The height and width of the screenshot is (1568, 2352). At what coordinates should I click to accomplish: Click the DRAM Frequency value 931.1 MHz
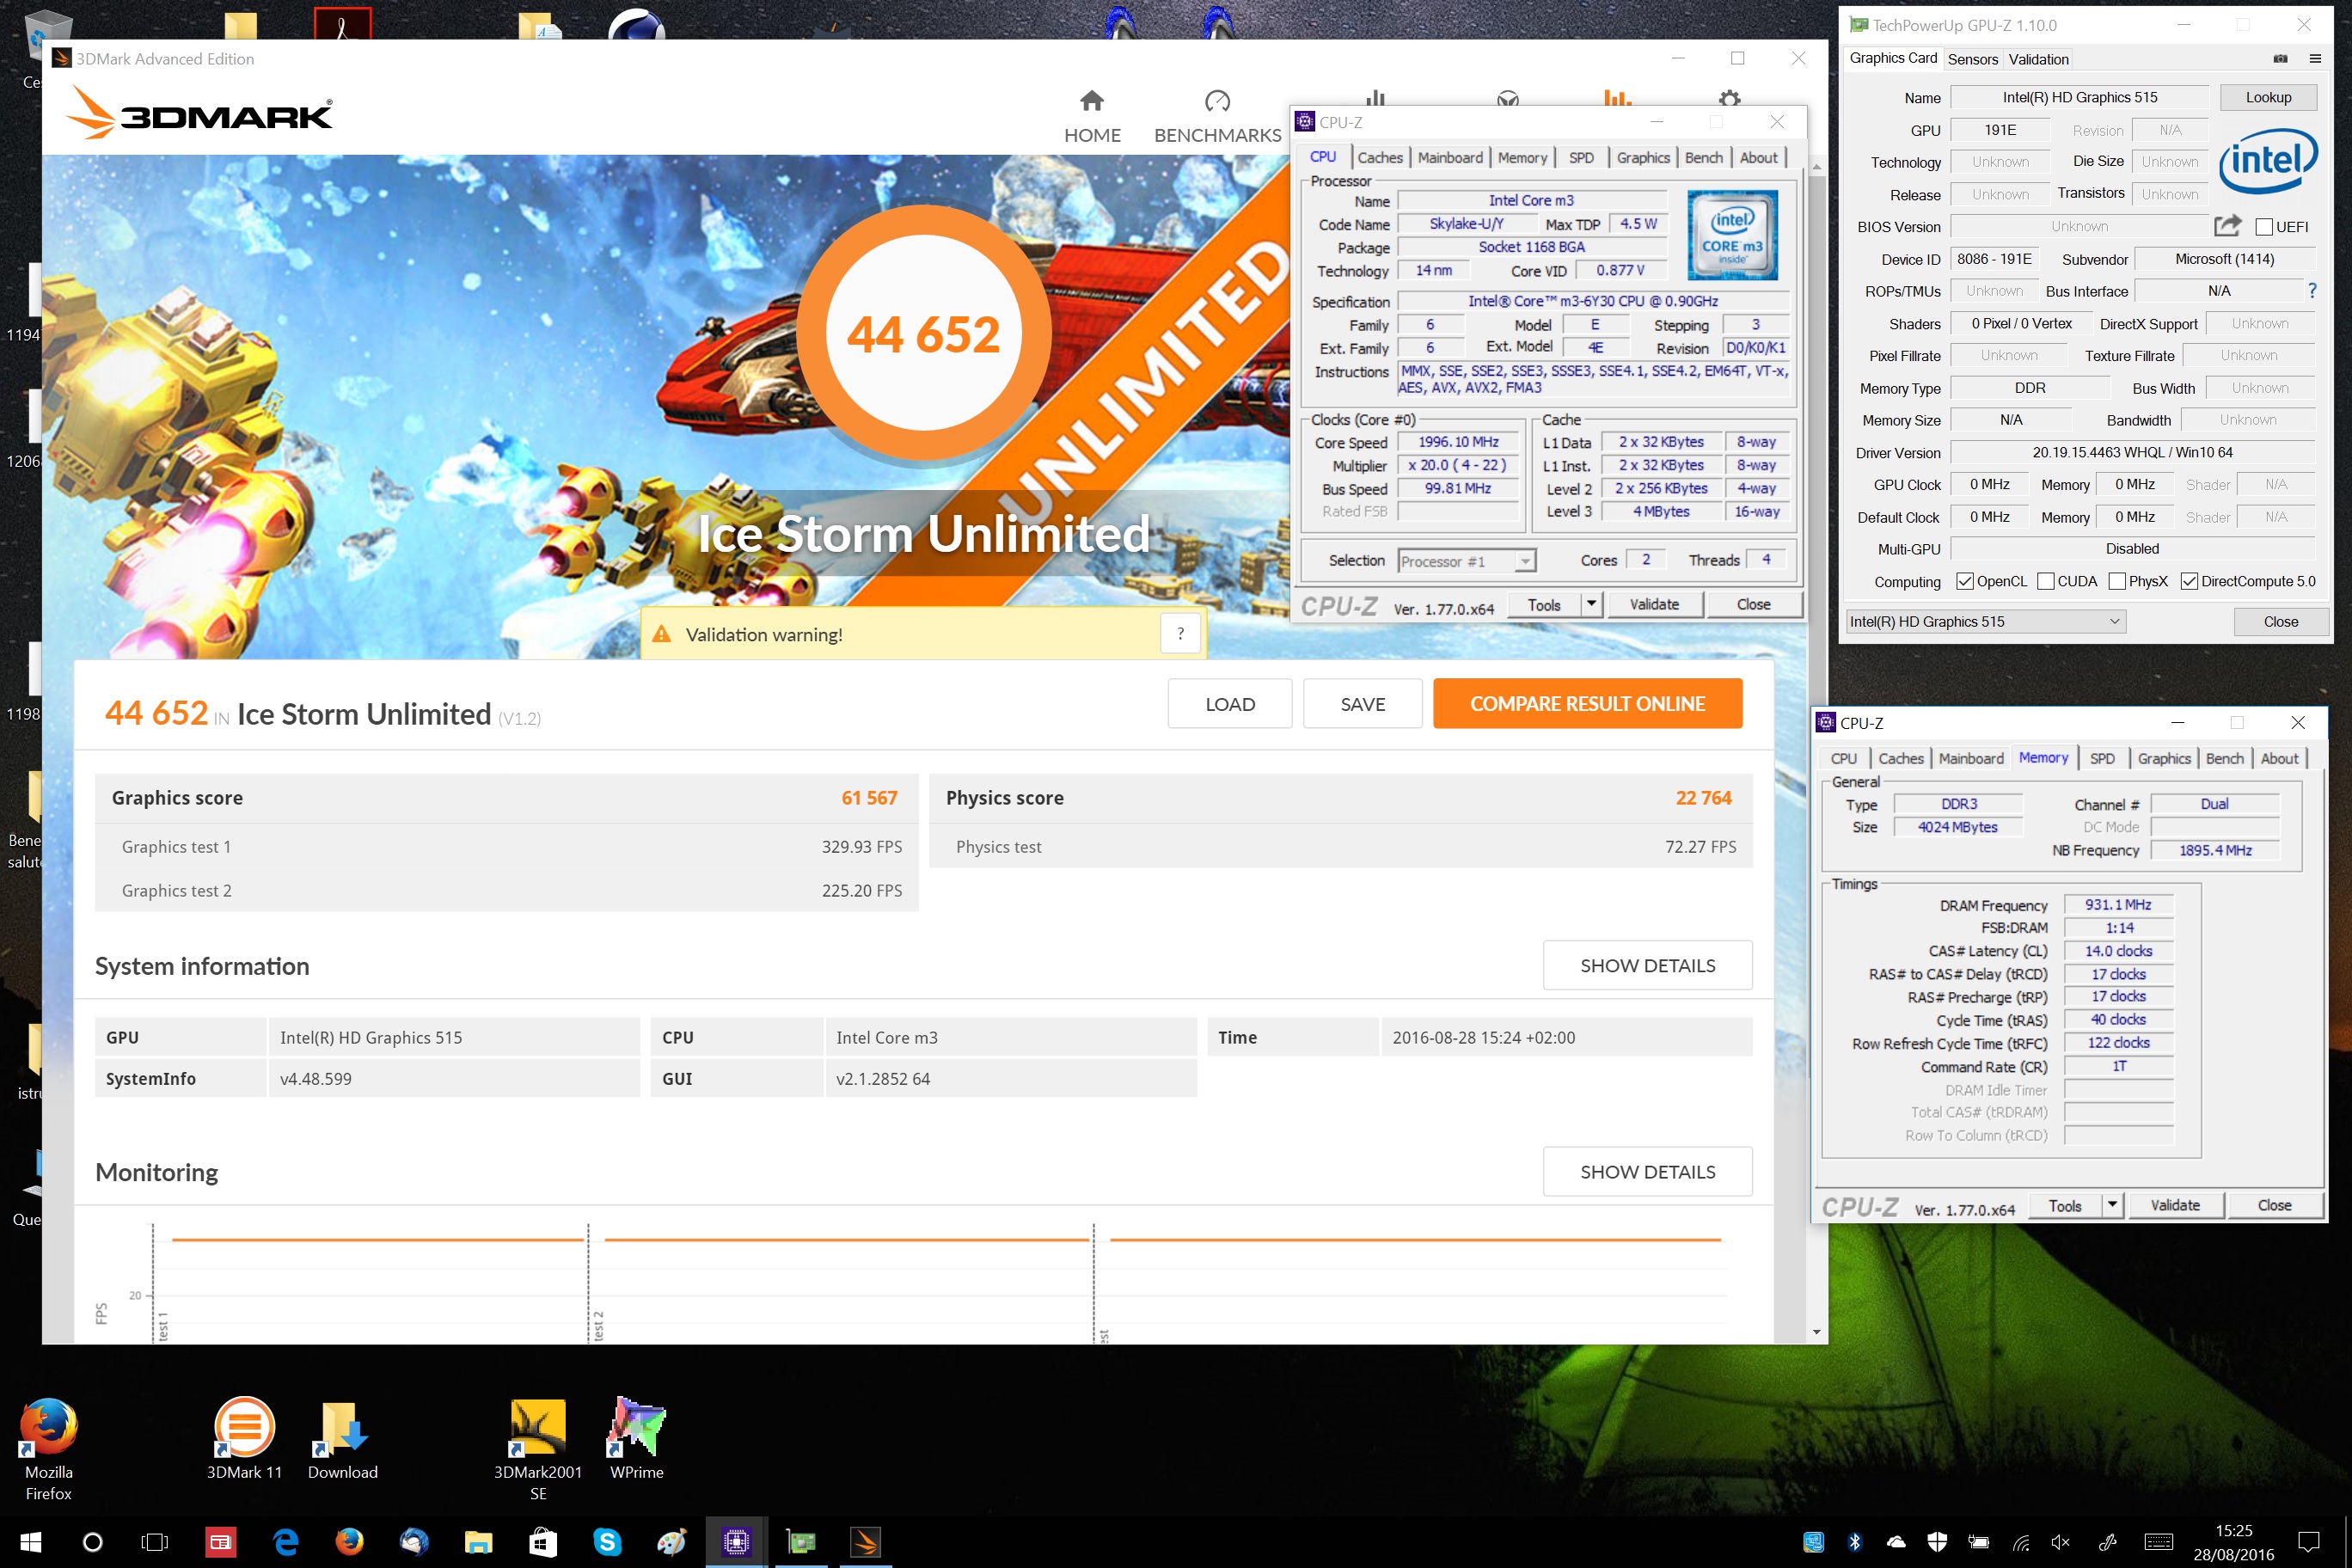click(2118, 904)
